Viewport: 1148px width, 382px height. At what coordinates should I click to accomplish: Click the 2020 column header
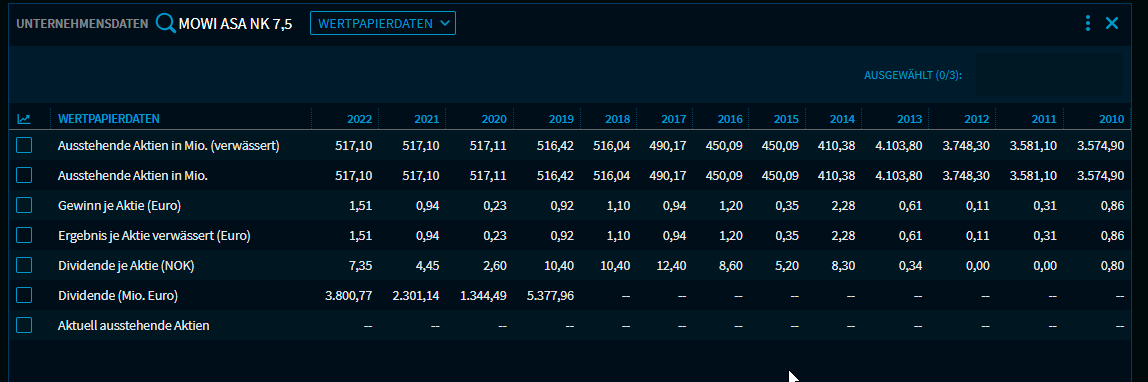coord(494,119)
